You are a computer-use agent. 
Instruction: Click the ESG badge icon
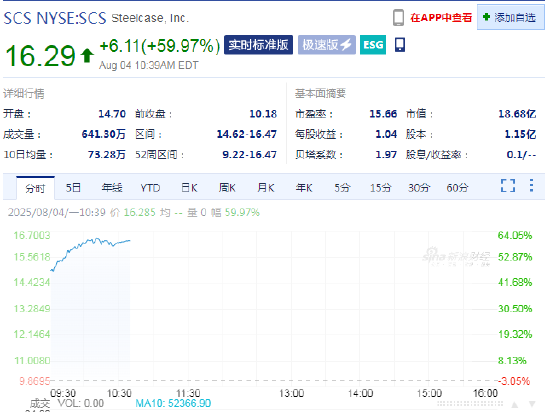[373, 45]
